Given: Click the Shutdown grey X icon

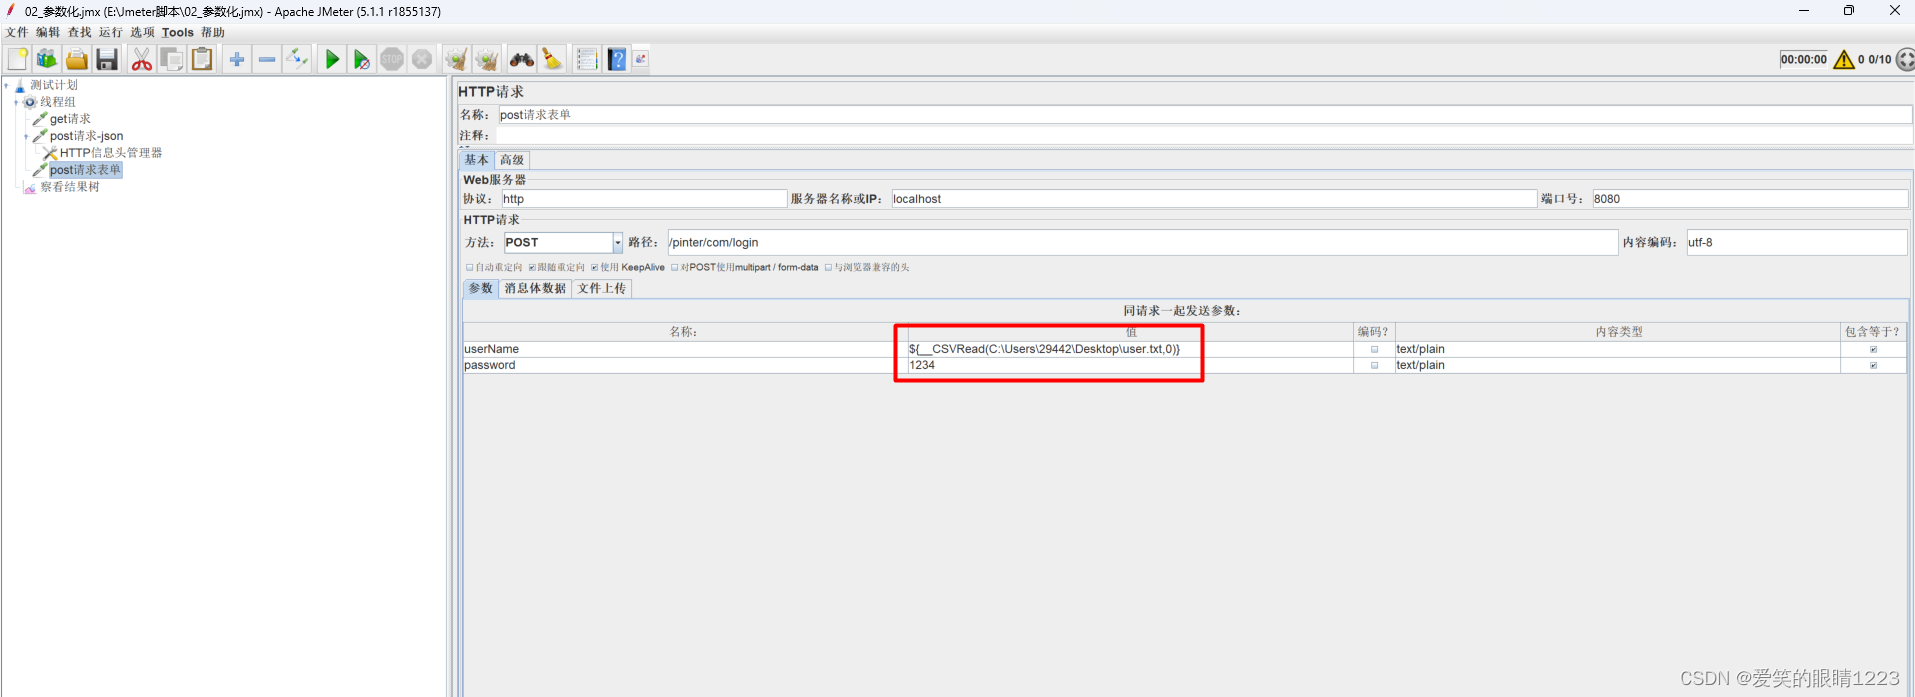Looking at the screenshot, I should tap(422, 59).
